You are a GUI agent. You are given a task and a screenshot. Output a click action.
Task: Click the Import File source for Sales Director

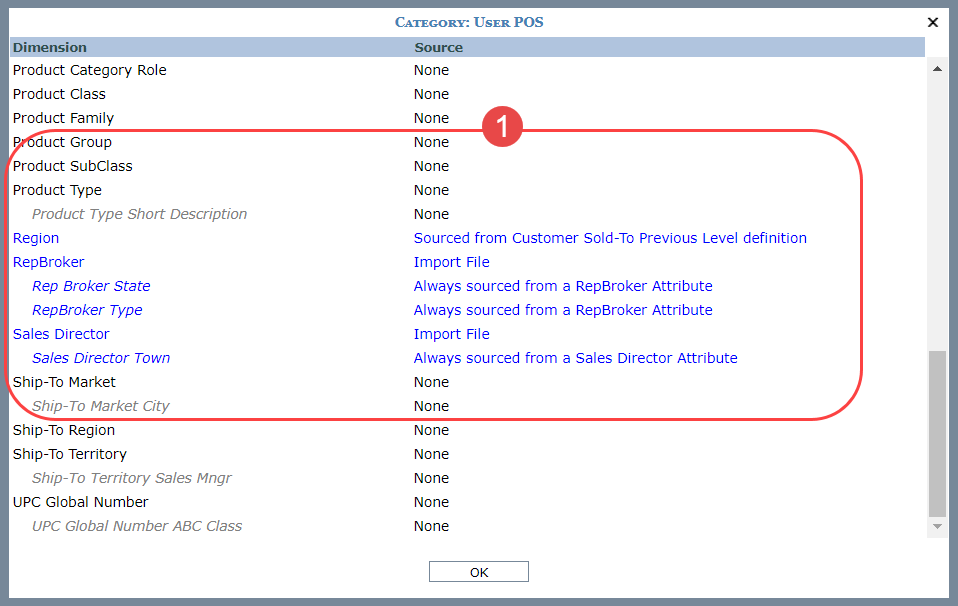click(452, 334)
